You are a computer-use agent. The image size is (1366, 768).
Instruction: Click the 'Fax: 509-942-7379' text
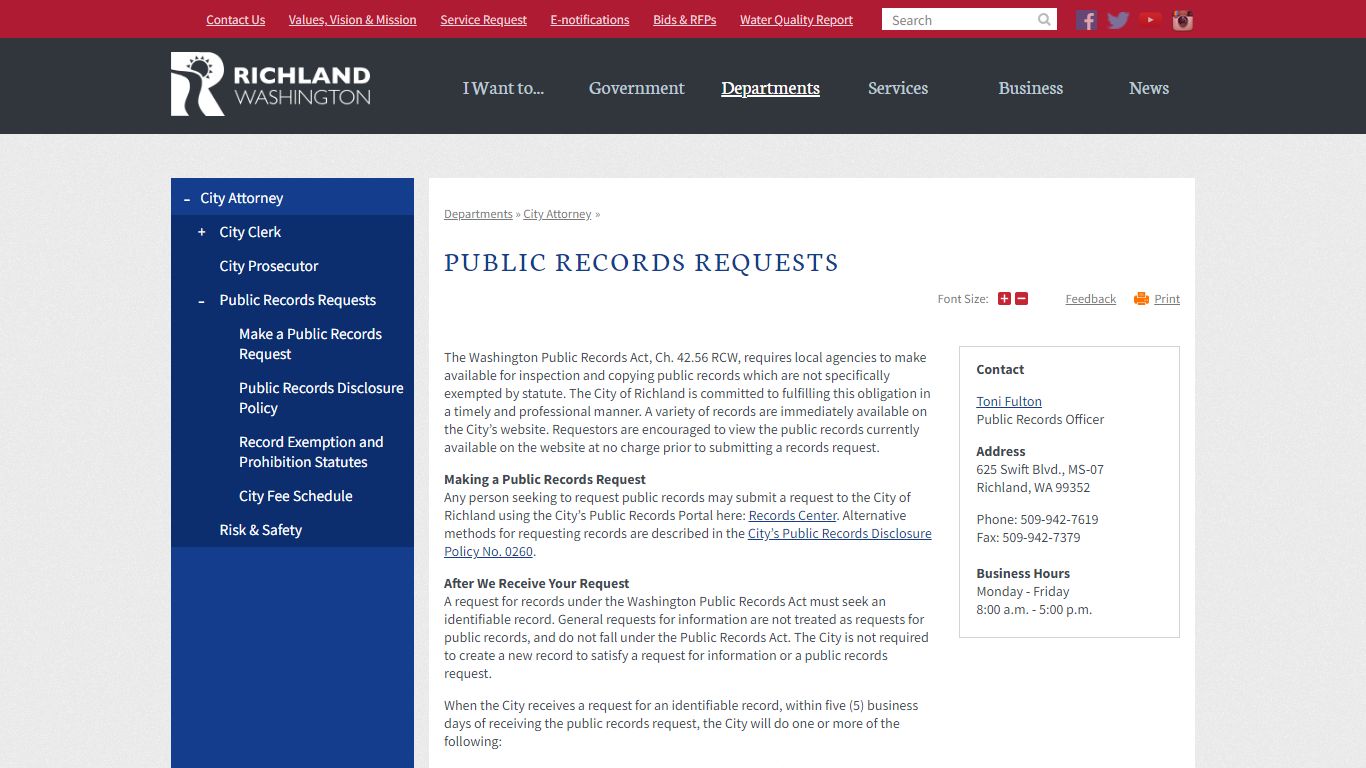coord(1028,537)
